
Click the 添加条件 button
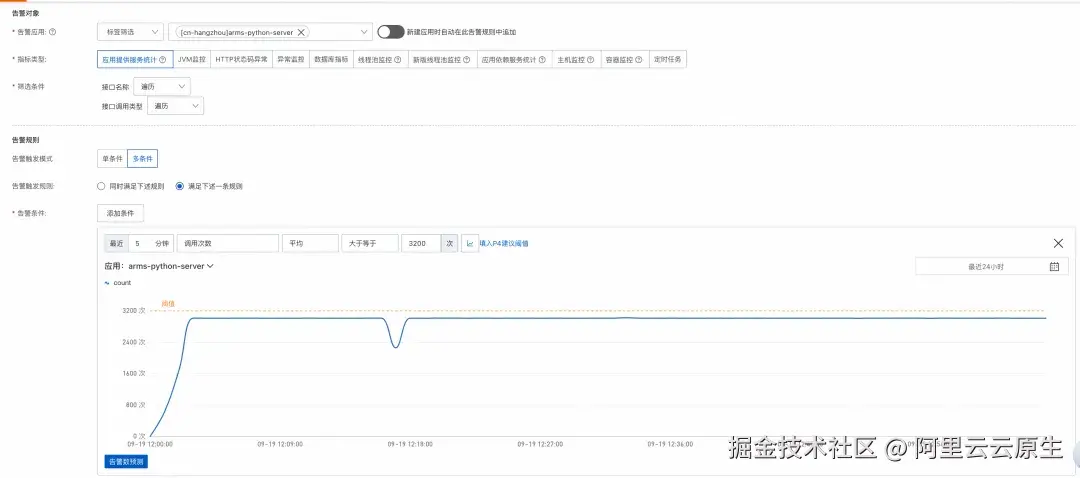(121, 214)
